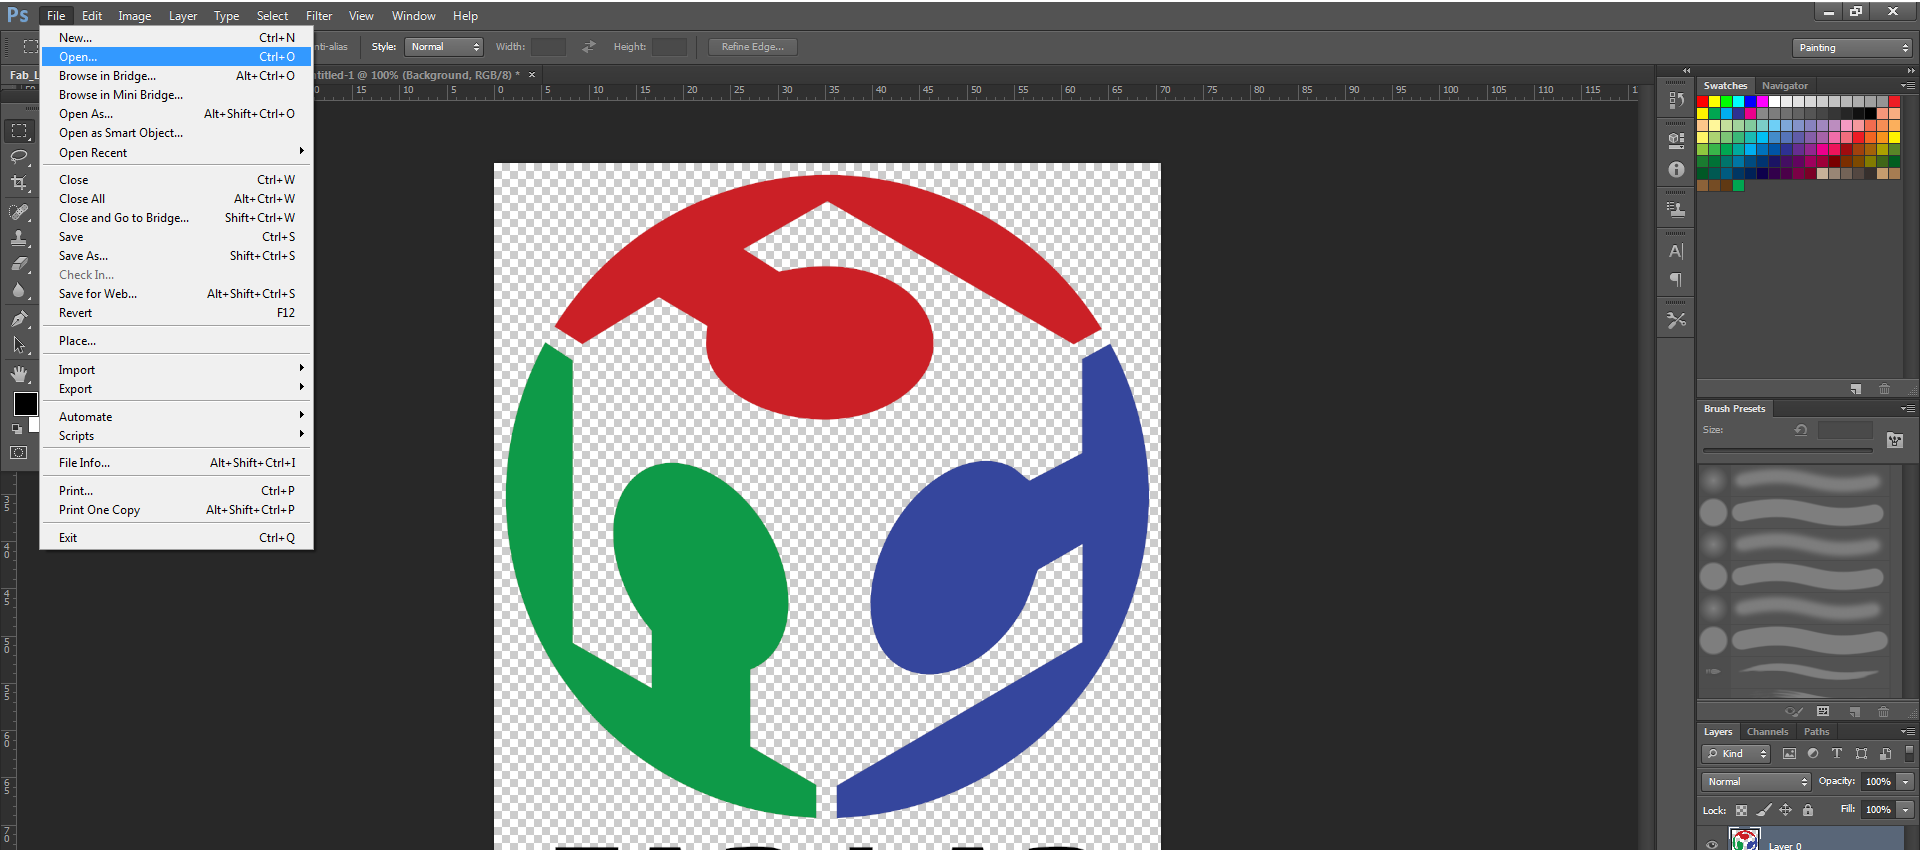Choose Save for Web... menu item
Screen dimensions: 1920x850
pos(176,294)
